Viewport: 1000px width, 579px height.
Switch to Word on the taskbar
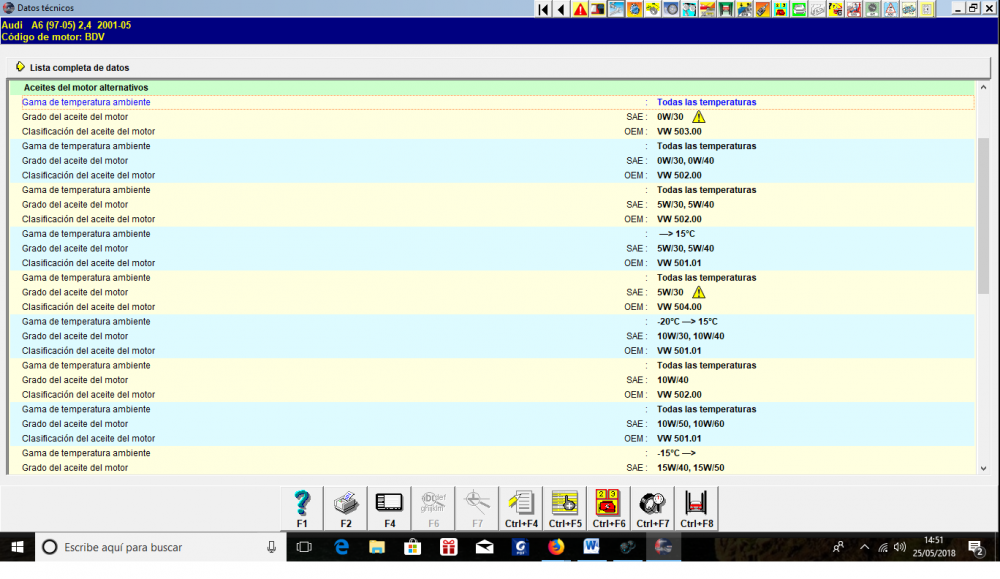tap(591, 547)
